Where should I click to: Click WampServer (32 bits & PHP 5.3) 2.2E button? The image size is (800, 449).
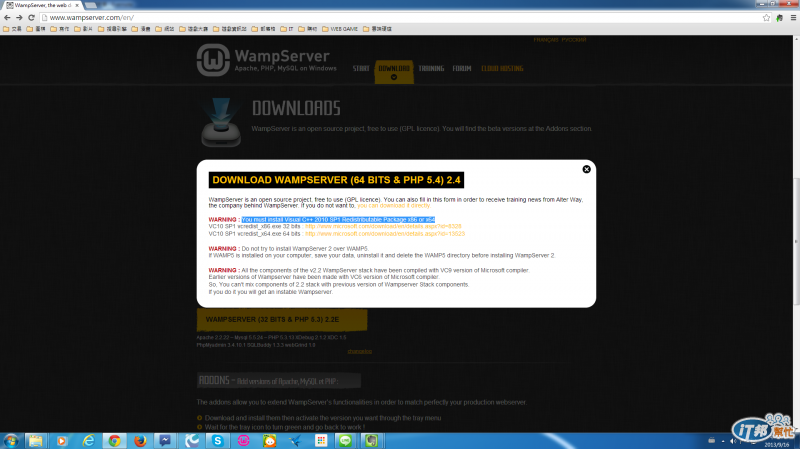coord(282,319)
